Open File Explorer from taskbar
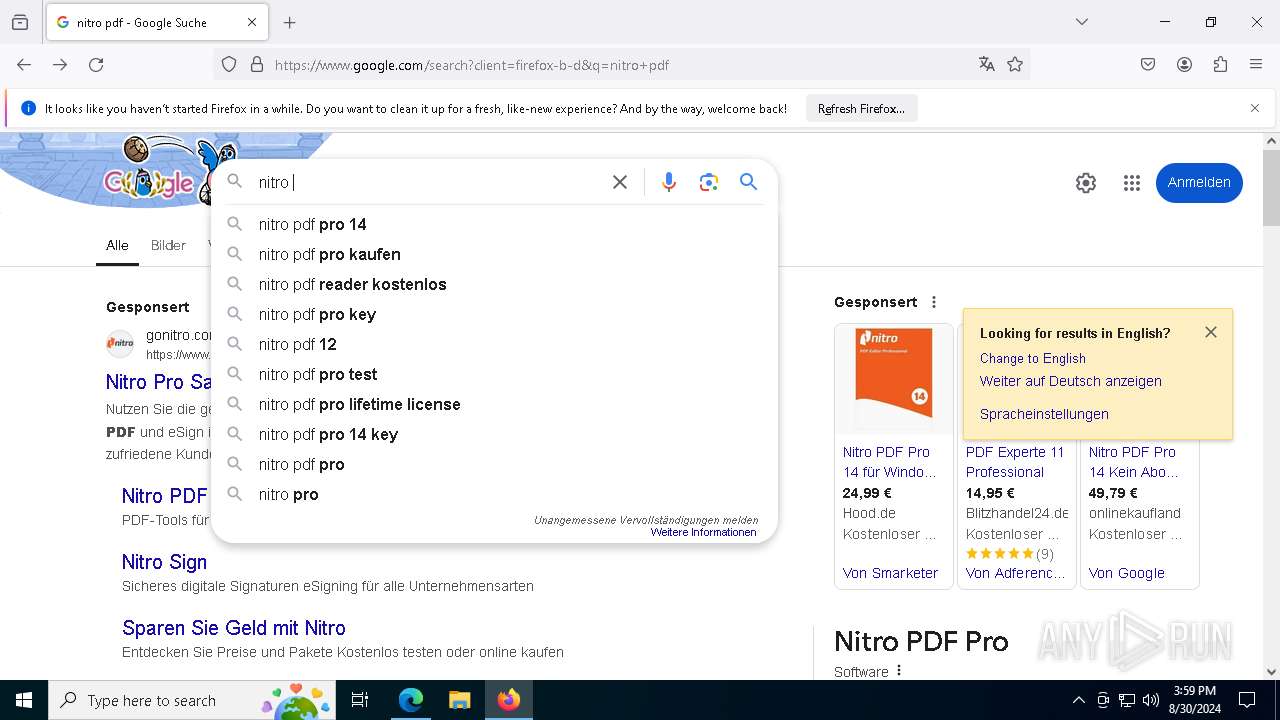 tap(459, 700)
